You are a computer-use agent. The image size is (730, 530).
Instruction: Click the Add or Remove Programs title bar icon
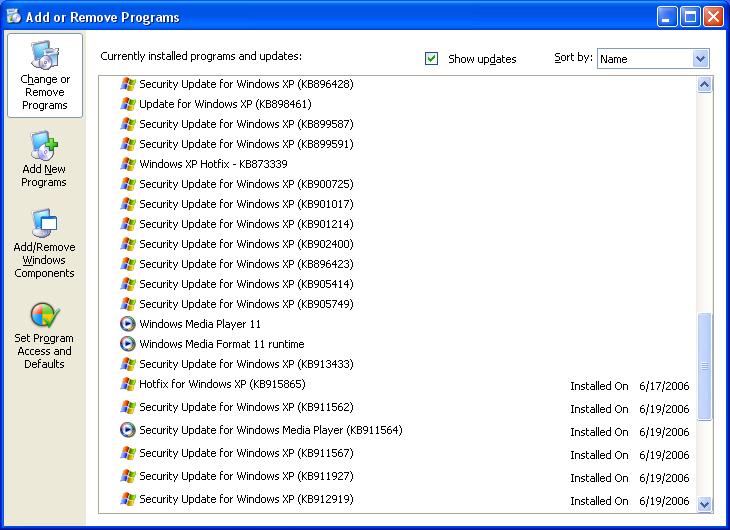click(14, 16)
